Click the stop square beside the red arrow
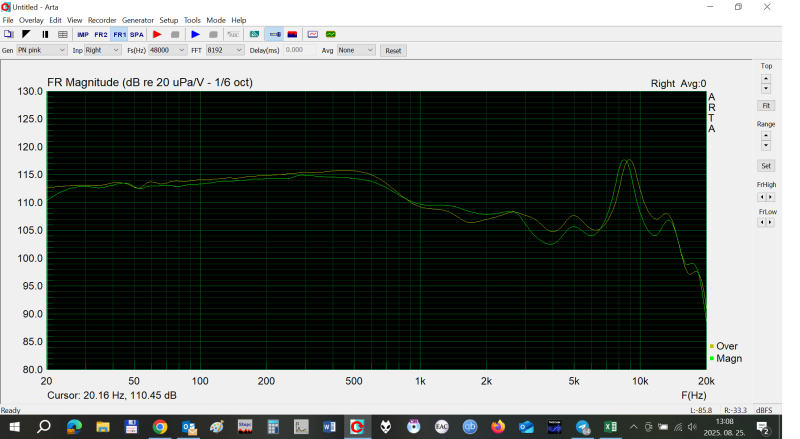 coord(175,34)
